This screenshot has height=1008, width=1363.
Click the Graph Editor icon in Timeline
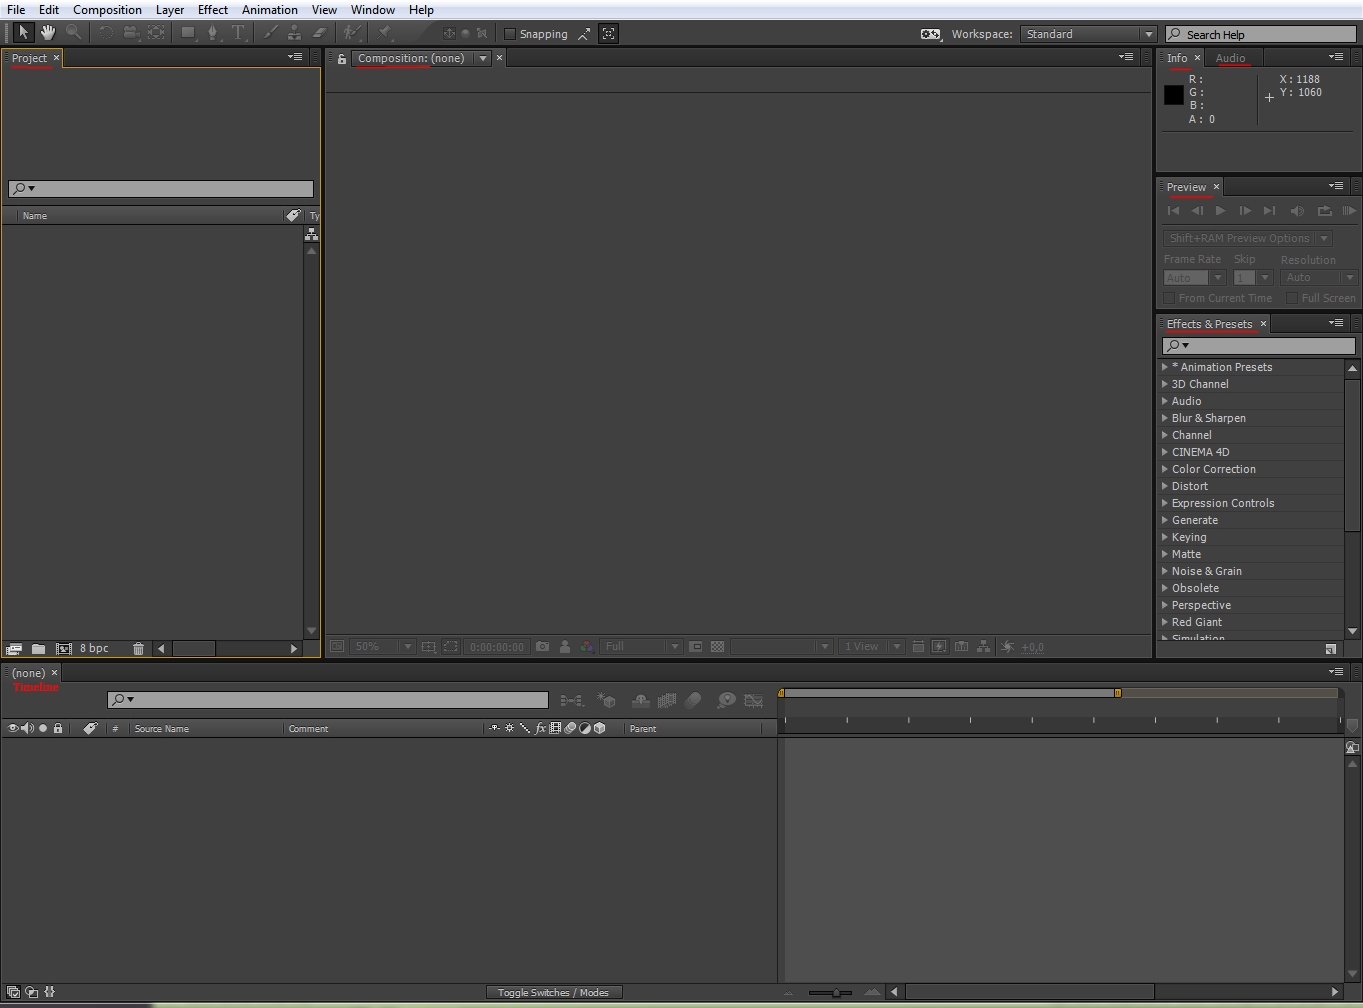tap(754, 701)
